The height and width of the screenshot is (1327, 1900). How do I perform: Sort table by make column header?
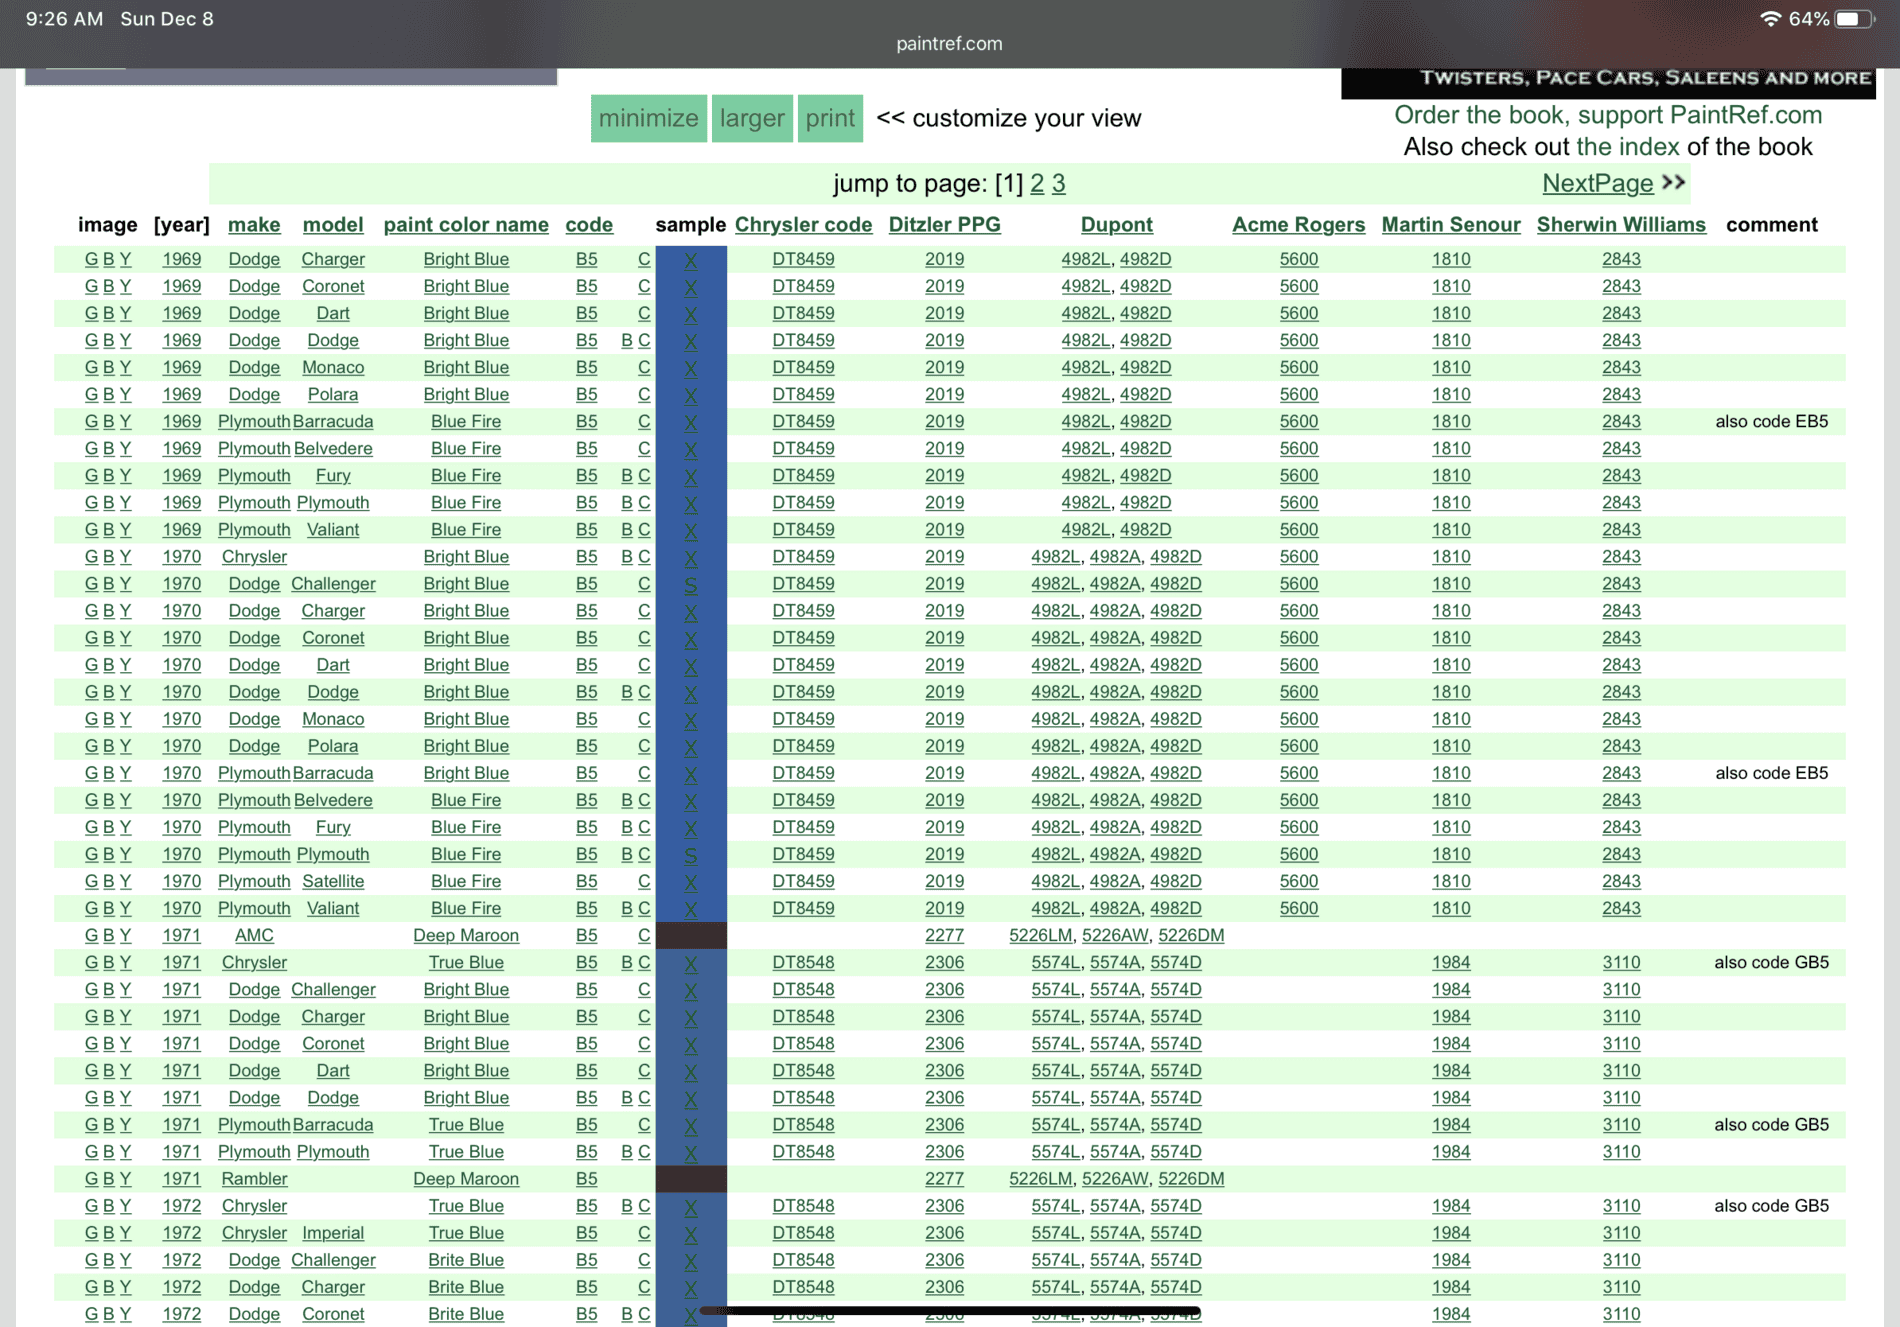(254, 225)
